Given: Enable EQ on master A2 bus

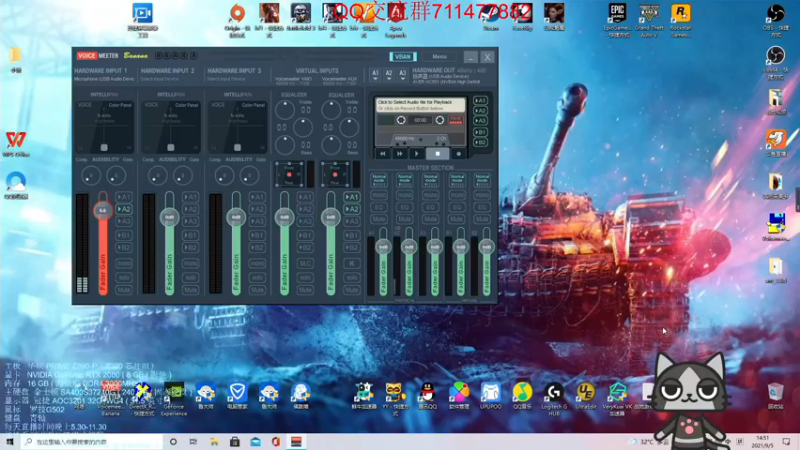Looking at the screenshot, I should click(405, 207).
